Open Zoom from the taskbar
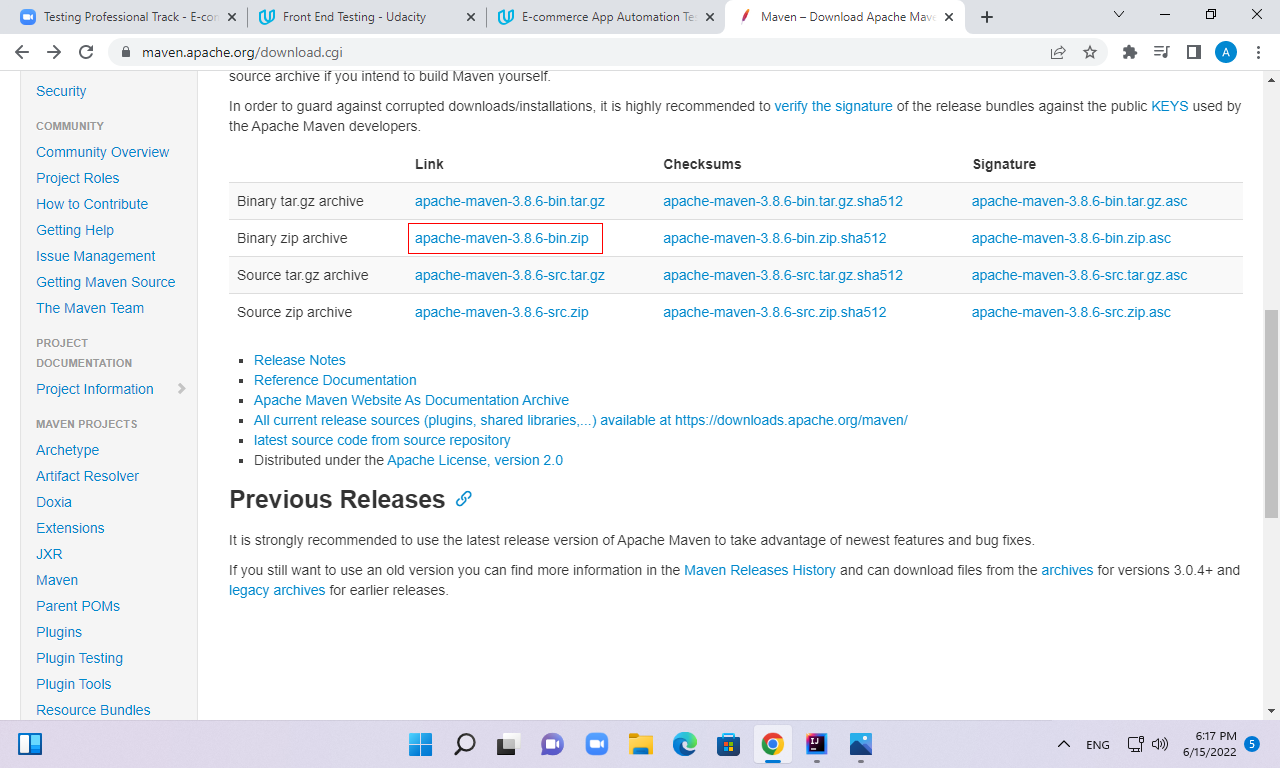Screen dimensions: 1280x768 [x=597, y=744]
